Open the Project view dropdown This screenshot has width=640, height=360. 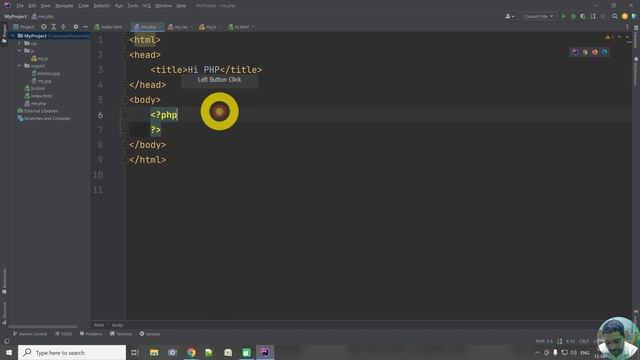pos(24,27)
